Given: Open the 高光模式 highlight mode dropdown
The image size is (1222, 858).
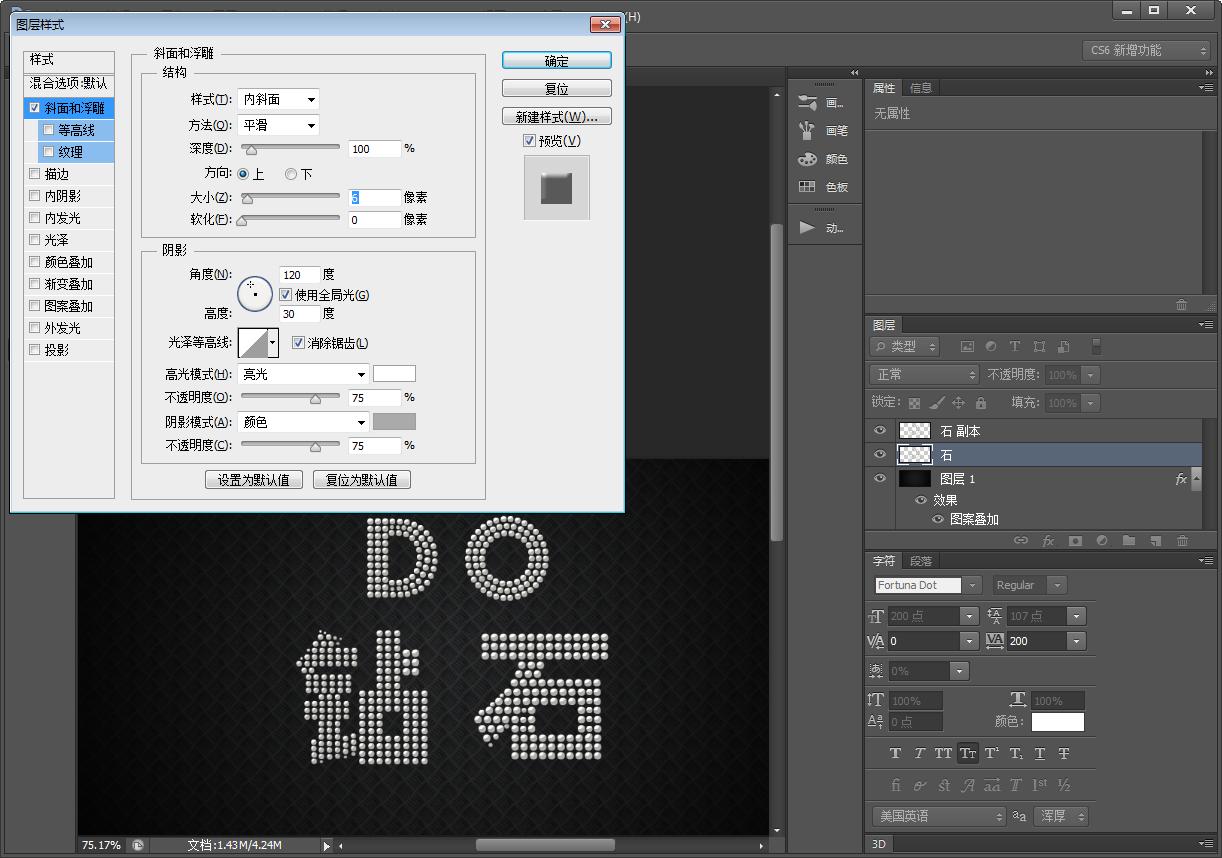Looking at the screenshot, I should pyautogui.click(x=305, y=374).
